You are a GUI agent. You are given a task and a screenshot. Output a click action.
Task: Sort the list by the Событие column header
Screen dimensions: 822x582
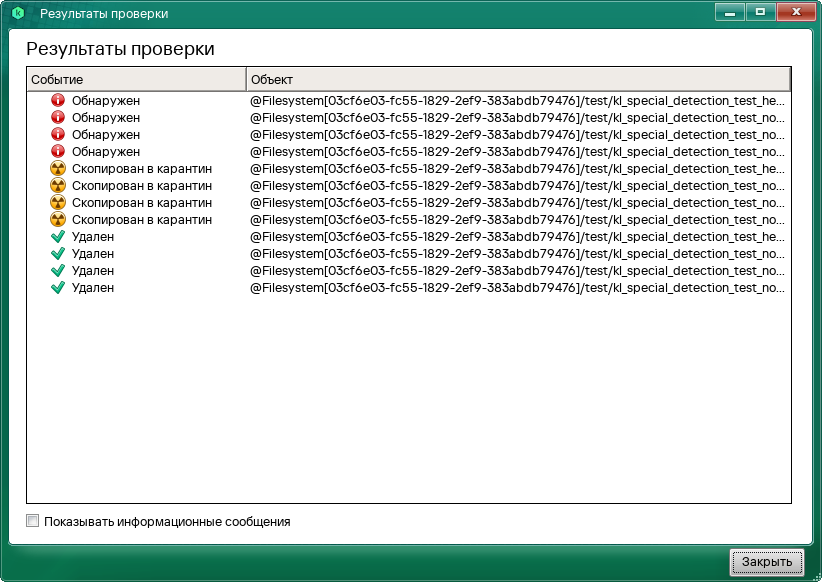tap(135, 79)
